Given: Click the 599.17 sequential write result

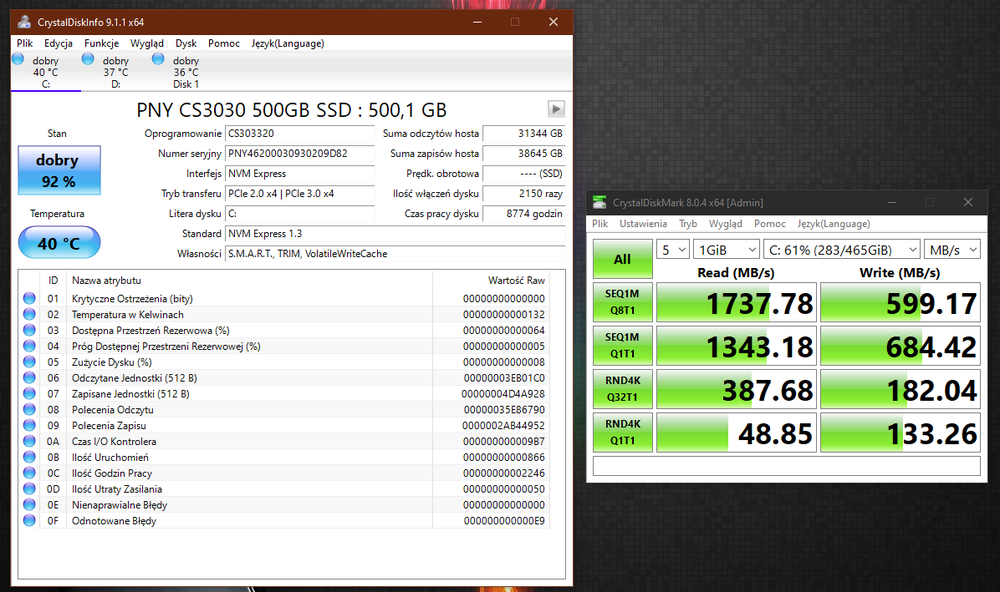Looking at the screenshot, I should (x=900, y=302).
